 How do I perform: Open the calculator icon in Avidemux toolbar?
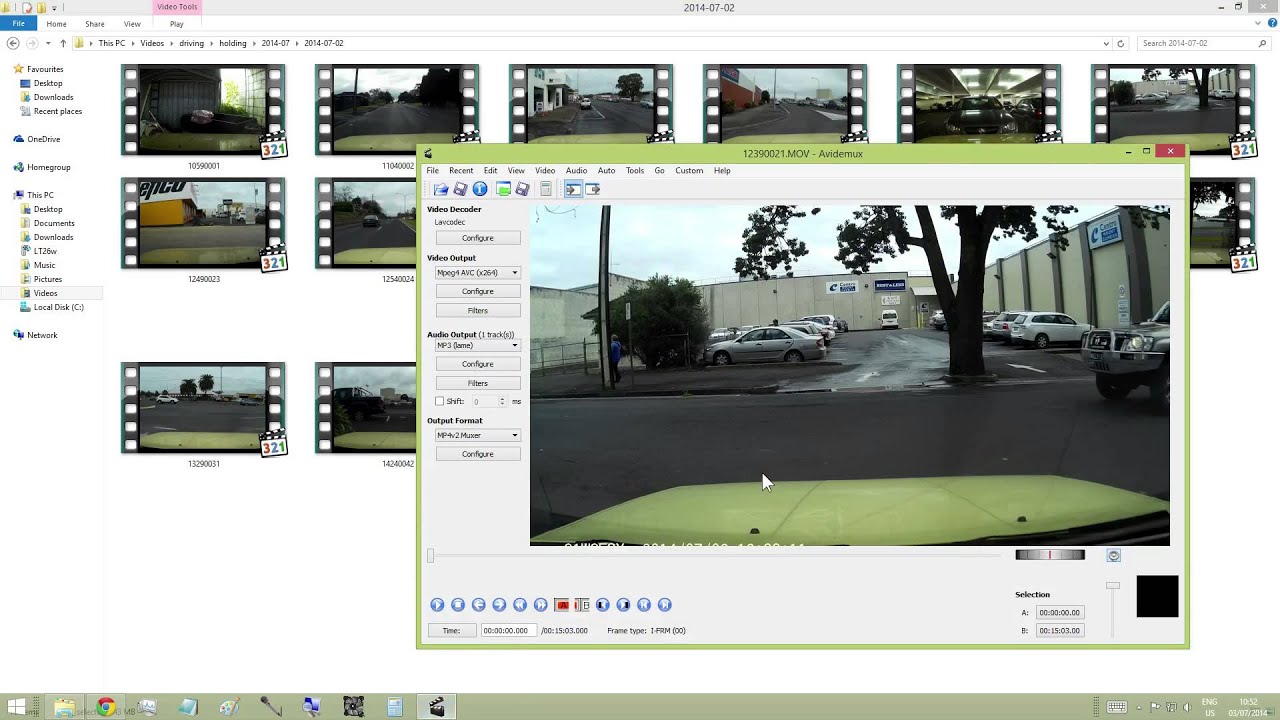click(546, 189)
